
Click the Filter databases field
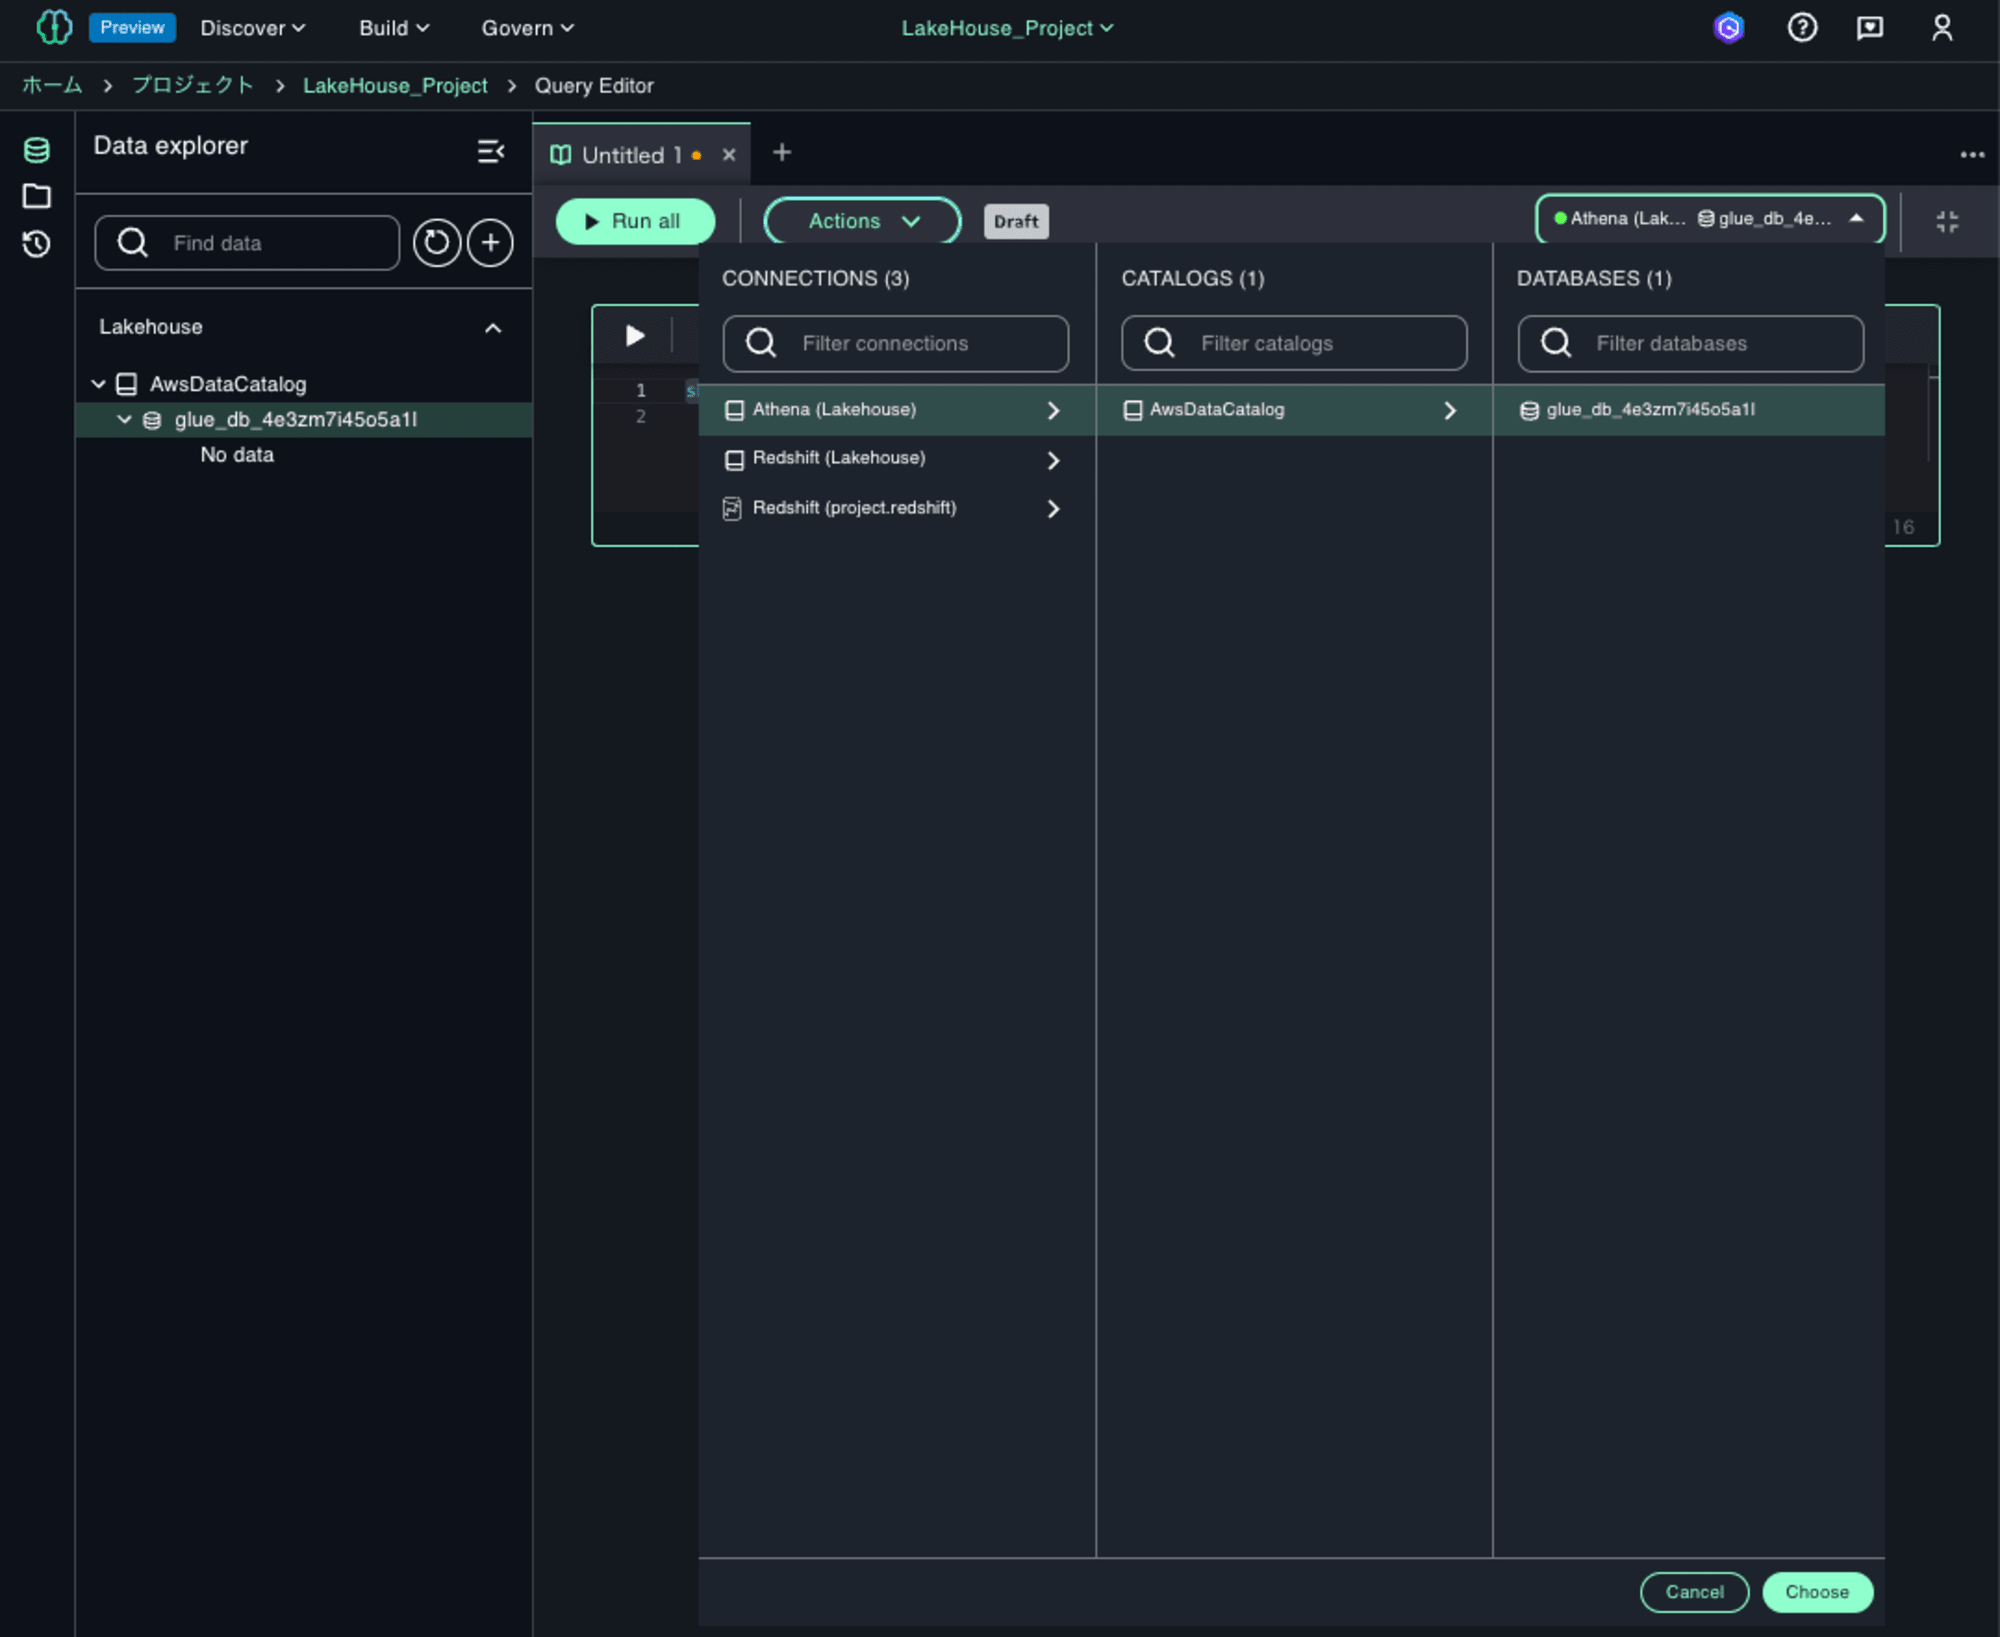click(1690, 343)
